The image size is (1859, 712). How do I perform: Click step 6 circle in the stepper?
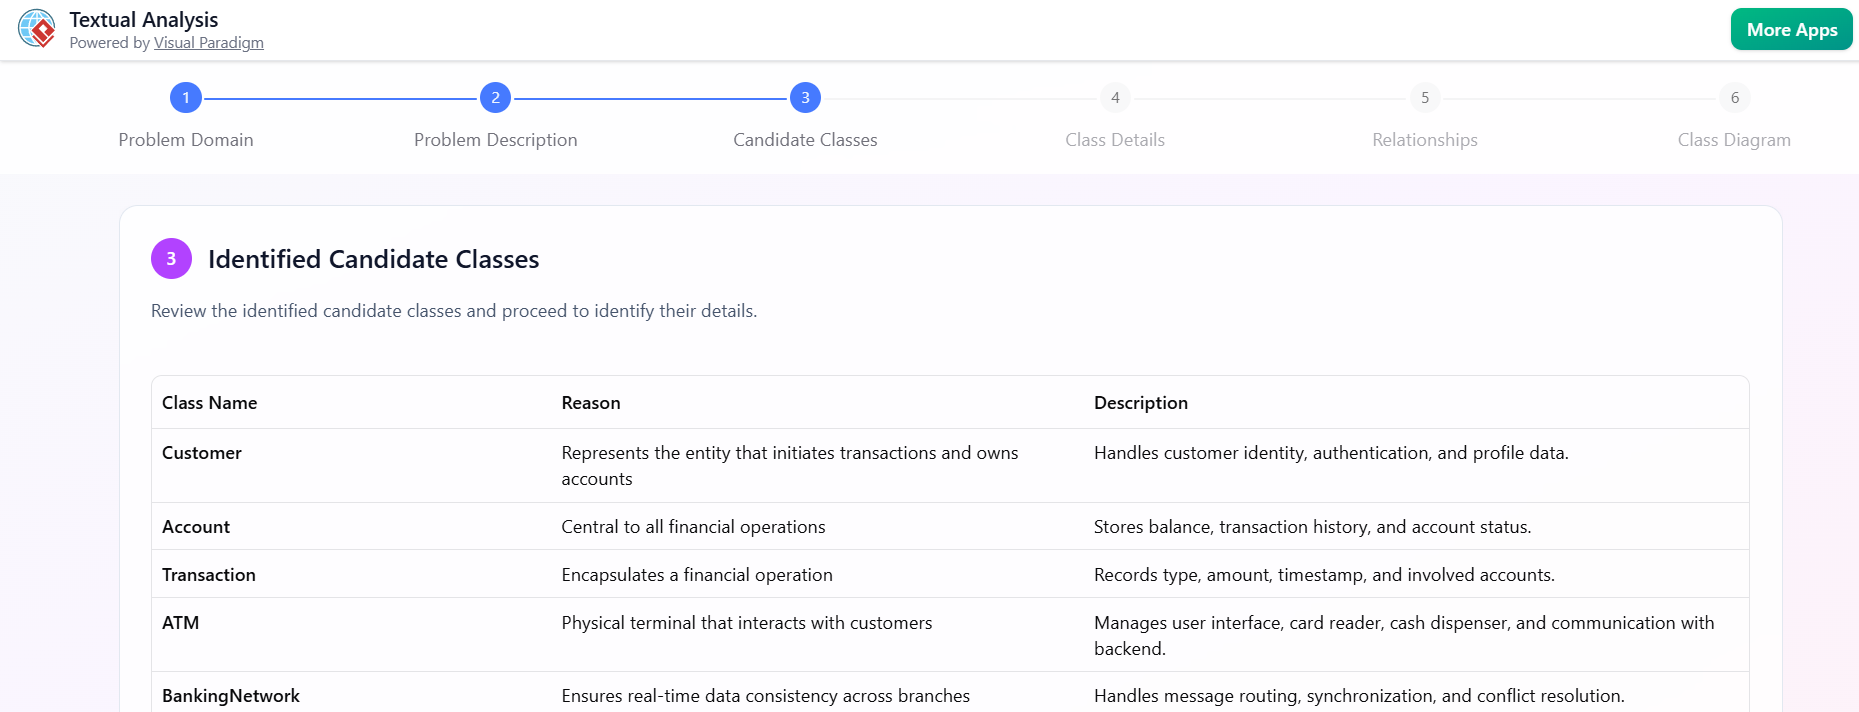coord(1735,98)
